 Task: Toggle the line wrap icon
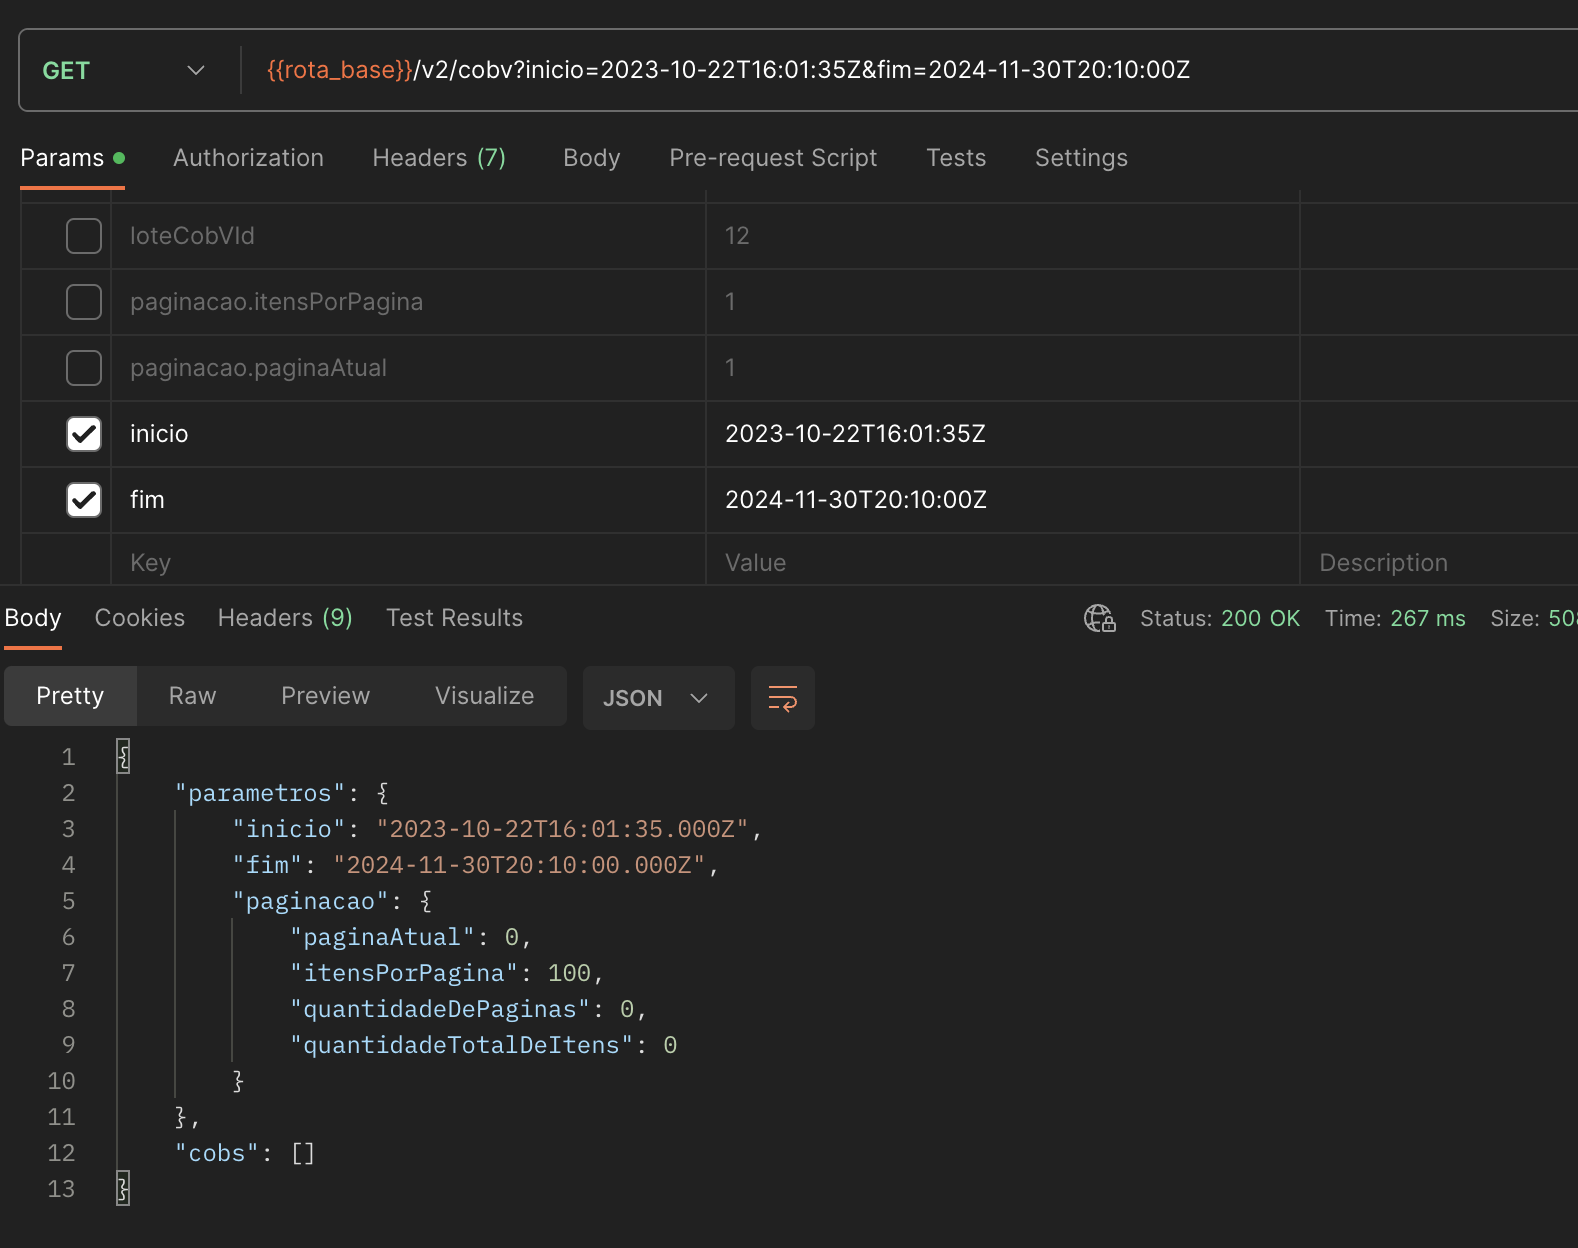(782, 698)
